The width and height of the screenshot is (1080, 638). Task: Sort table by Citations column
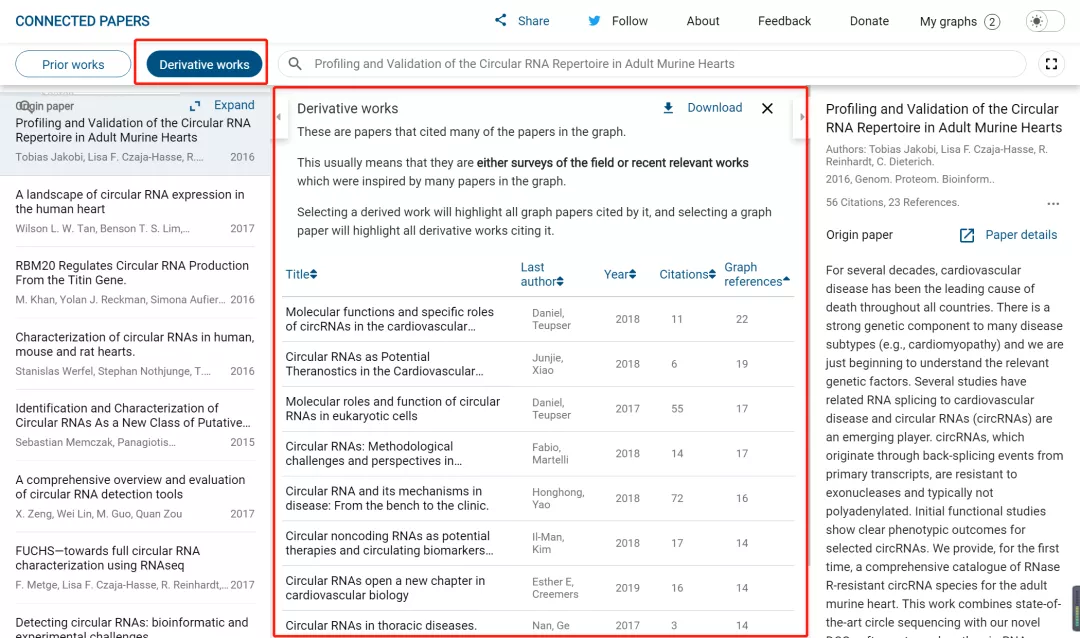686,274
